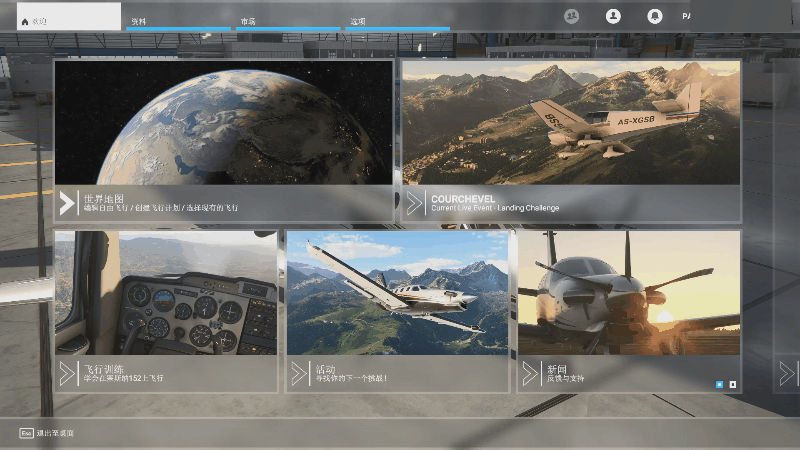Open the Courchevel landing challenge airplane image
800x450 pixels.
(571, 122)
